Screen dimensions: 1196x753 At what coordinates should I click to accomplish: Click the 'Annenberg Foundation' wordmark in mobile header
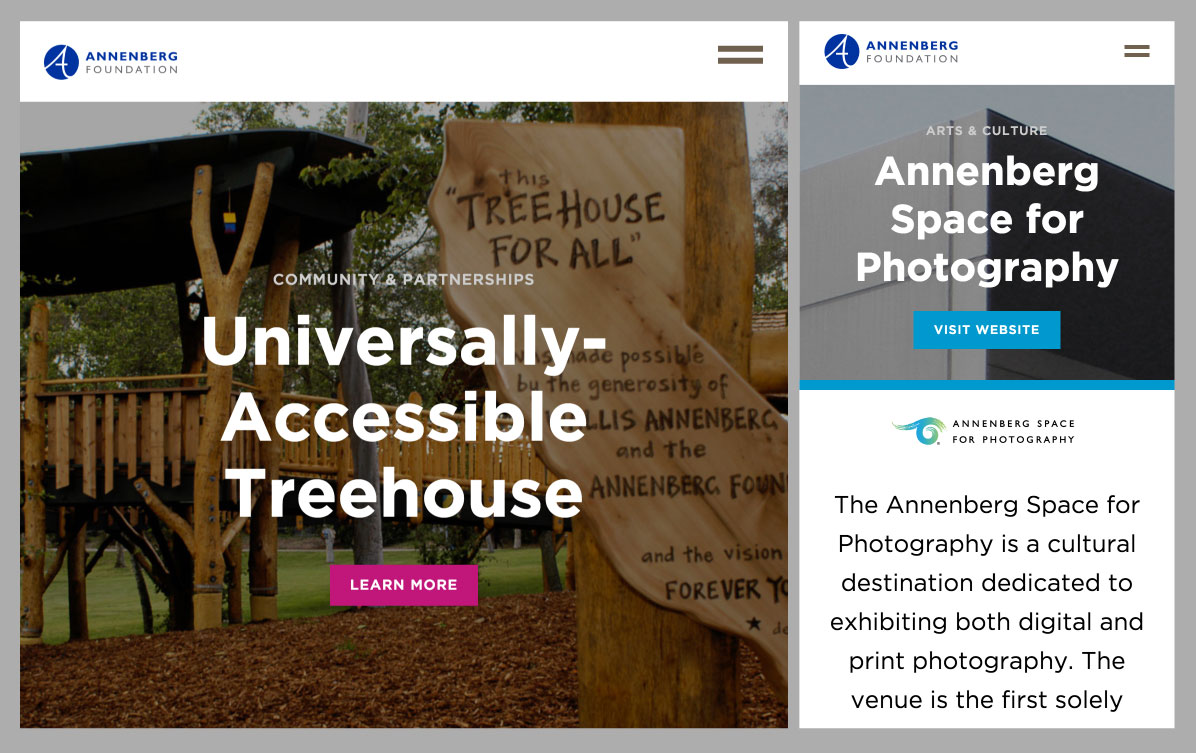coord(912,51)
